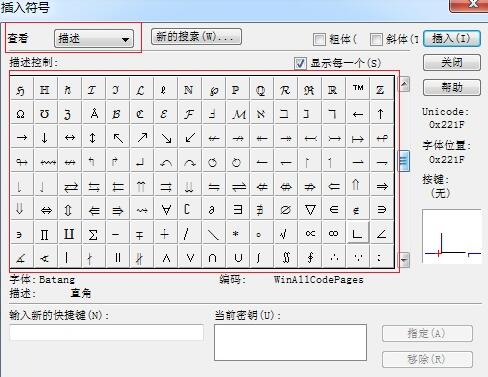Select the southeast arrow ↘ symbol

click(x=166, y=137)
